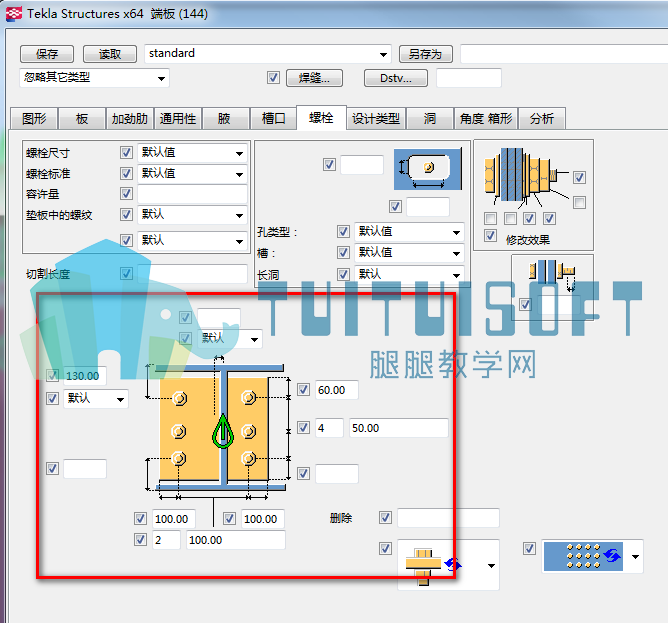Open the 设计类型 tab
668x623 pixels.
[376, 118]
